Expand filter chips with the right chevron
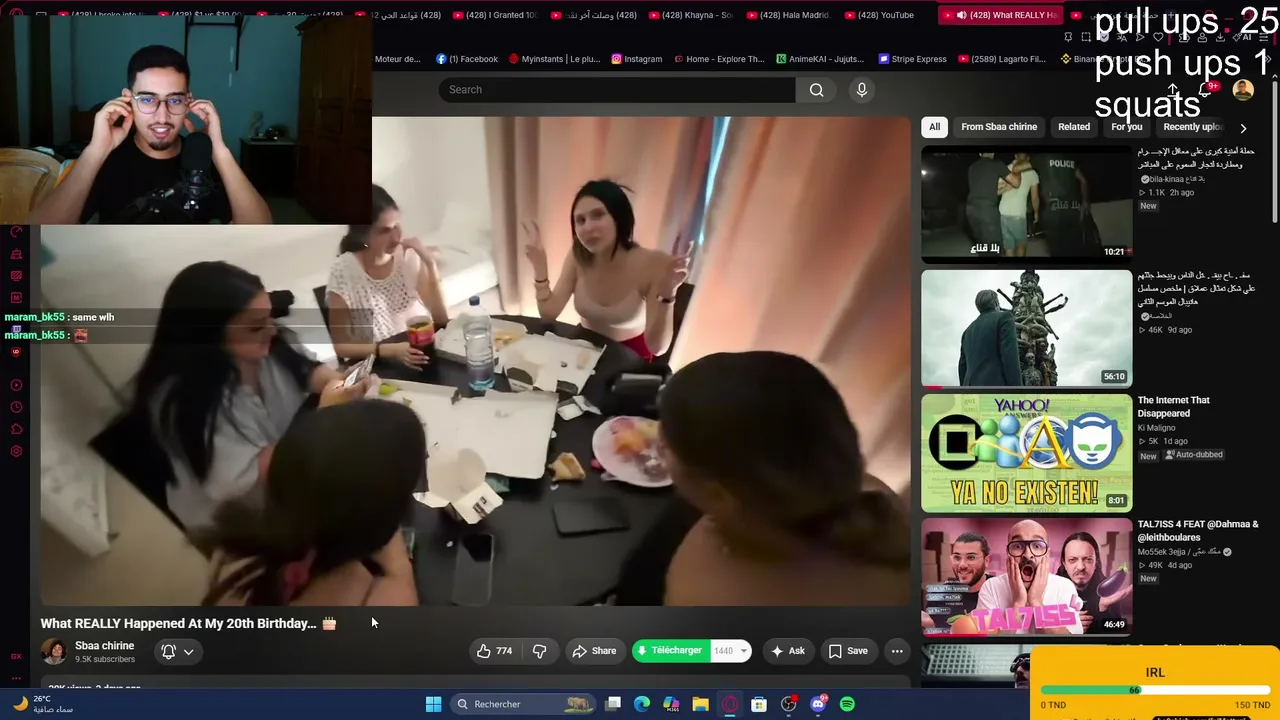This screenshot has width=1280, height=720. click(x=1243, y=128)
